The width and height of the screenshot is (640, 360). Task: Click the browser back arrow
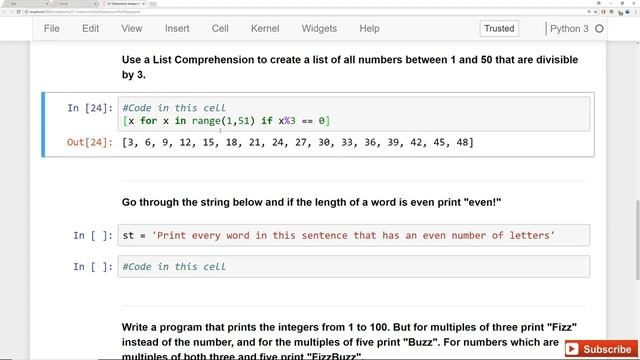click(4, 12)
